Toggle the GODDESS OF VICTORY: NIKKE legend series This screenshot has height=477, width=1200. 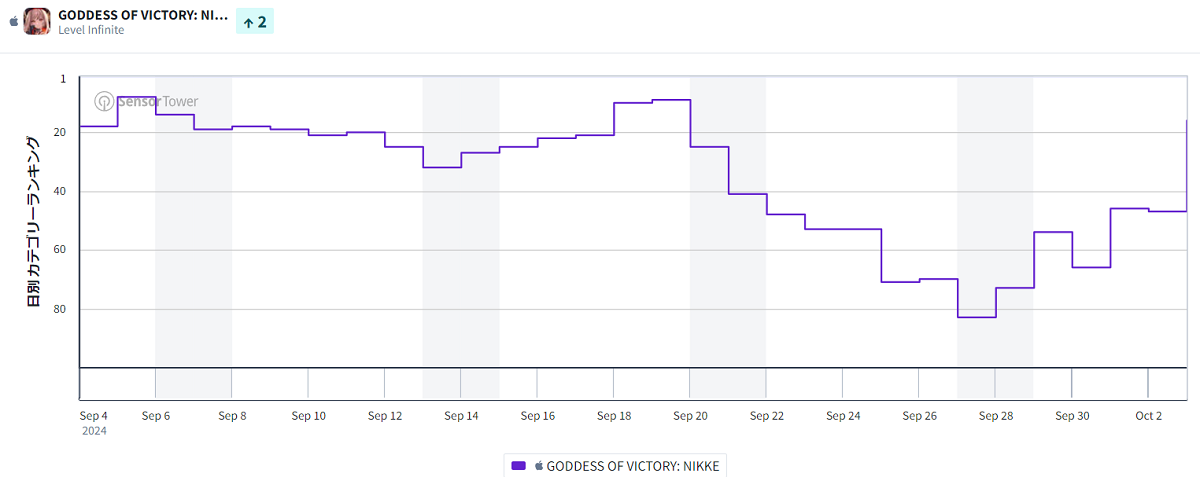click(632, 465)
